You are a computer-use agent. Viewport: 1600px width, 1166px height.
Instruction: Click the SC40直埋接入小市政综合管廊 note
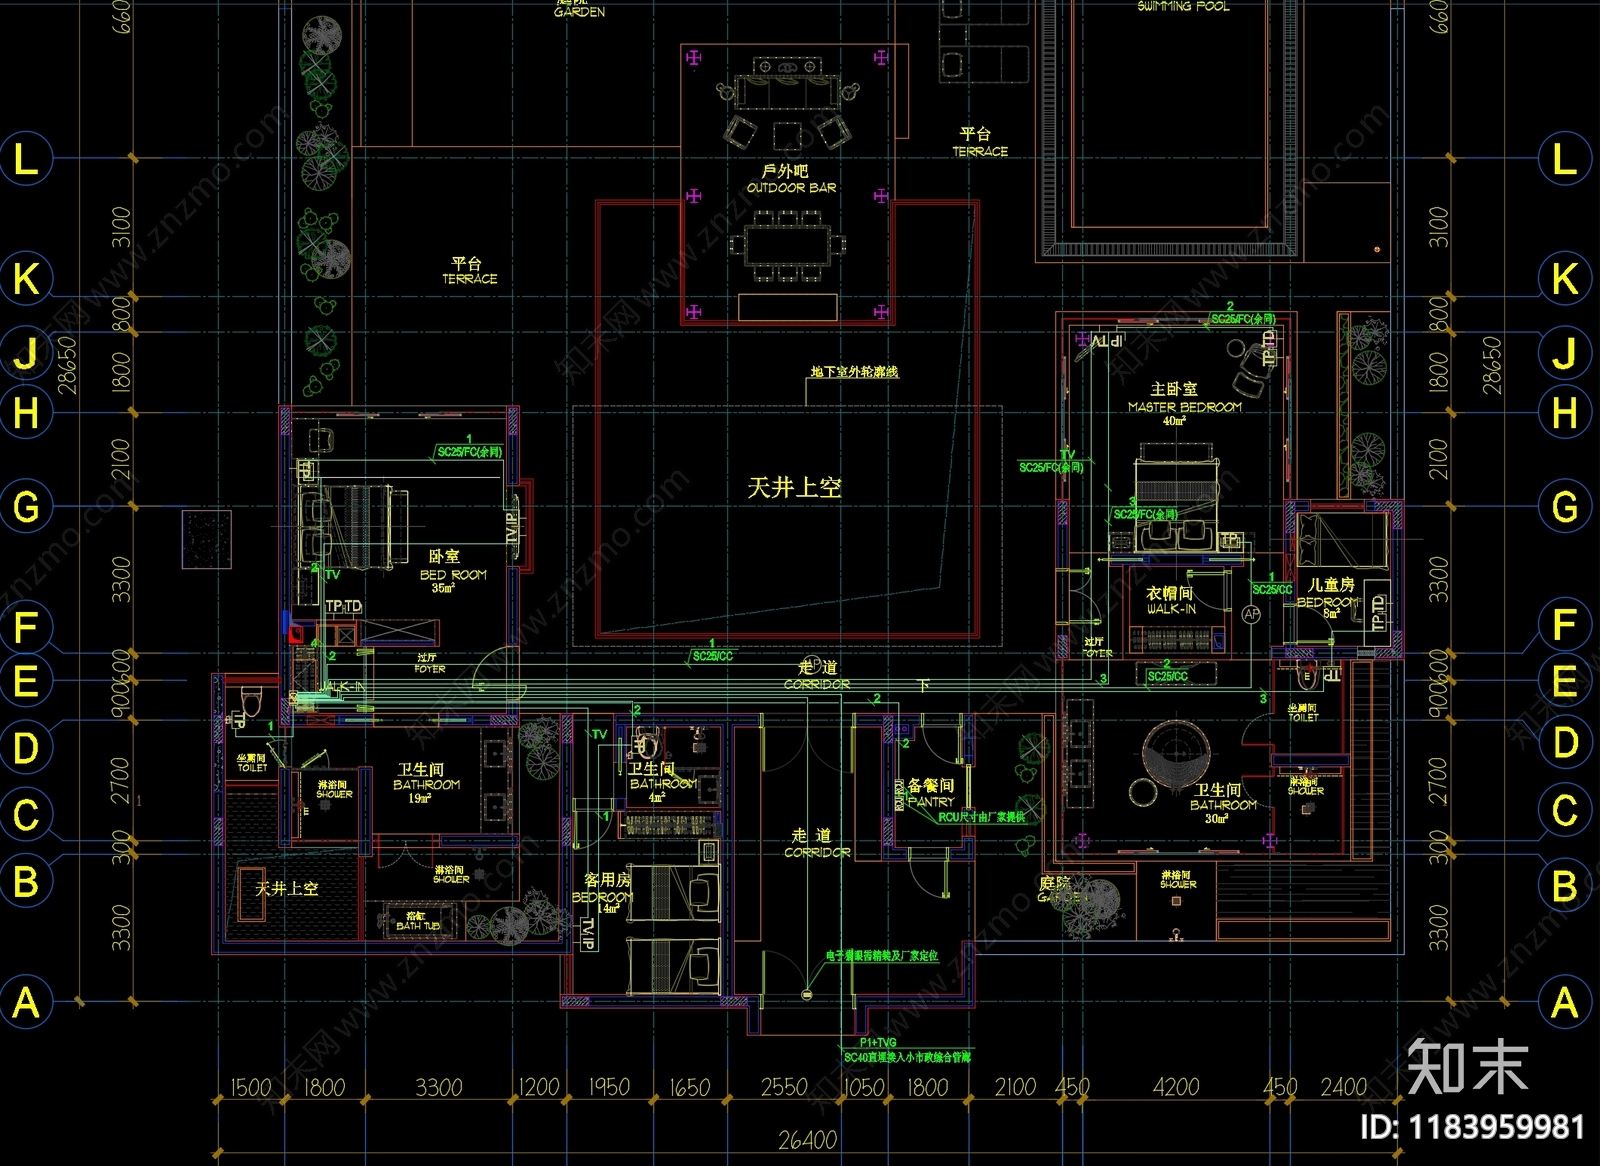coord(907,1057)
